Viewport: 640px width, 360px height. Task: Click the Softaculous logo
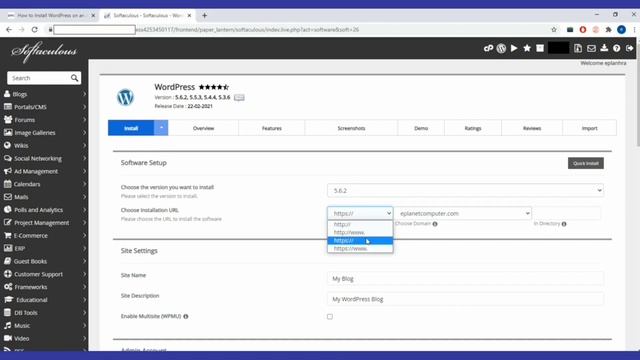click(x=44, y=51)
